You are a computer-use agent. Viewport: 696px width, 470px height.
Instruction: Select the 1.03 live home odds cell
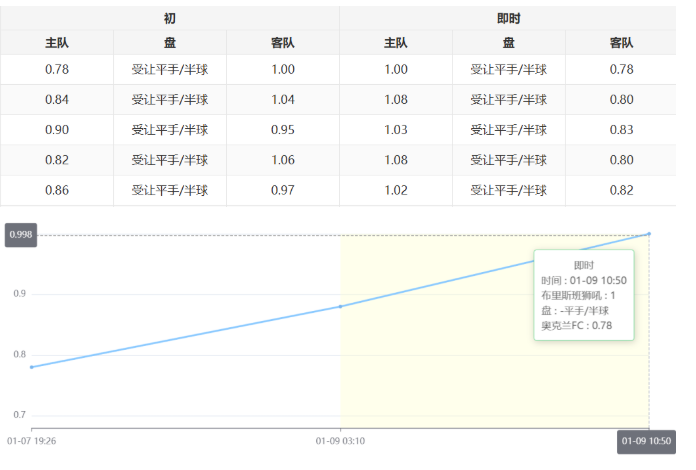coord(396,130)
